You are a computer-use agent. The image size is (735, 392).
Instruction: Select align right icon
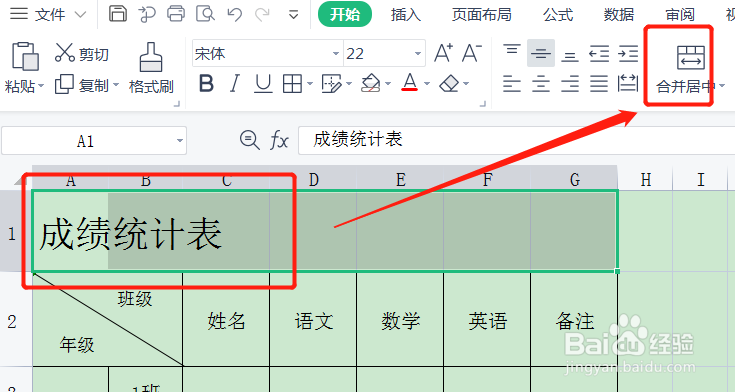coord(570,84)
